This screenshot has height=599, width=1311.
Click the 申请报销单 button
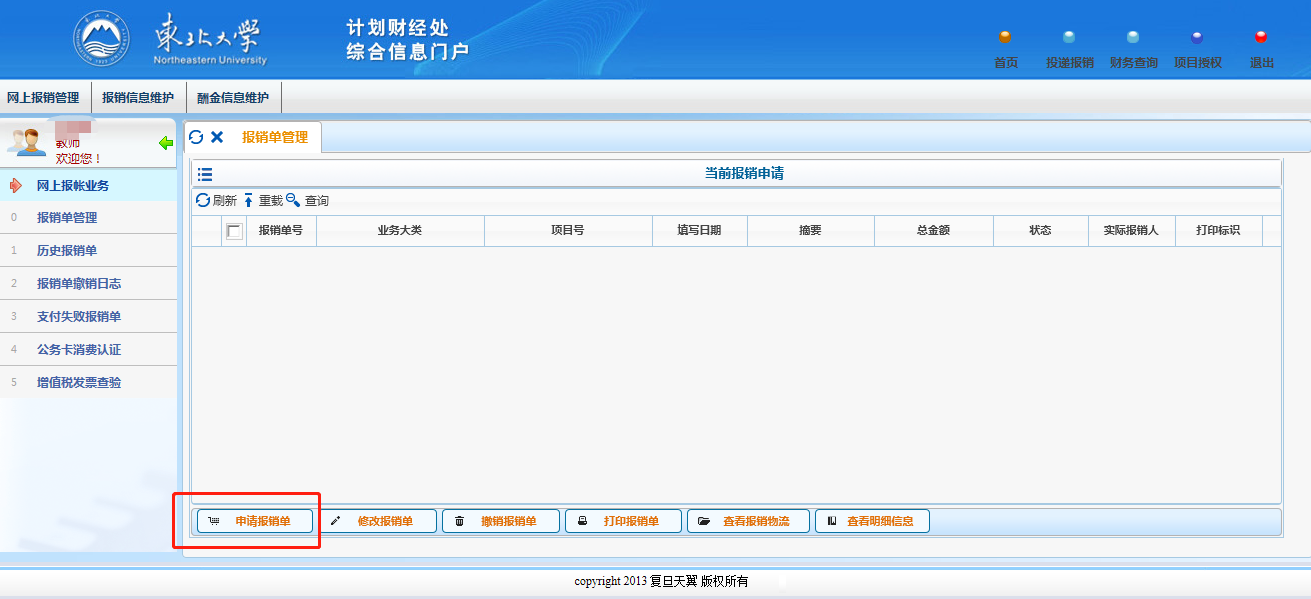point(255,521)
